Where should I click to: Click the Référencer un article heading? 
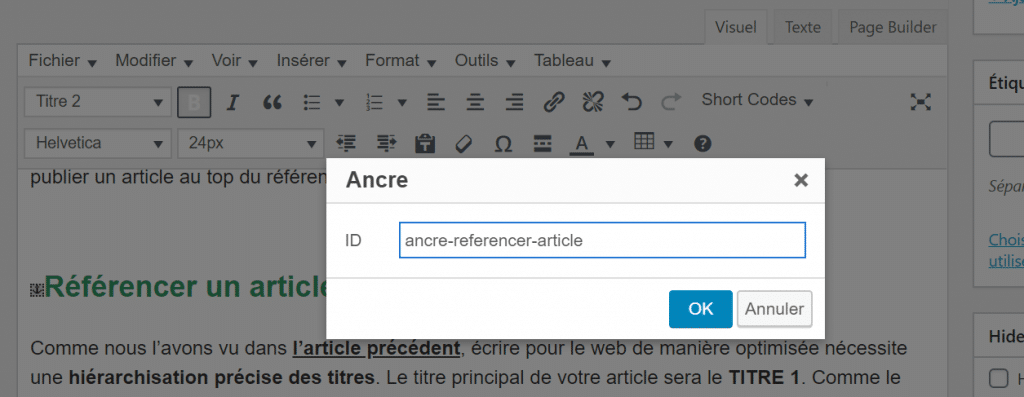point(185,287)
